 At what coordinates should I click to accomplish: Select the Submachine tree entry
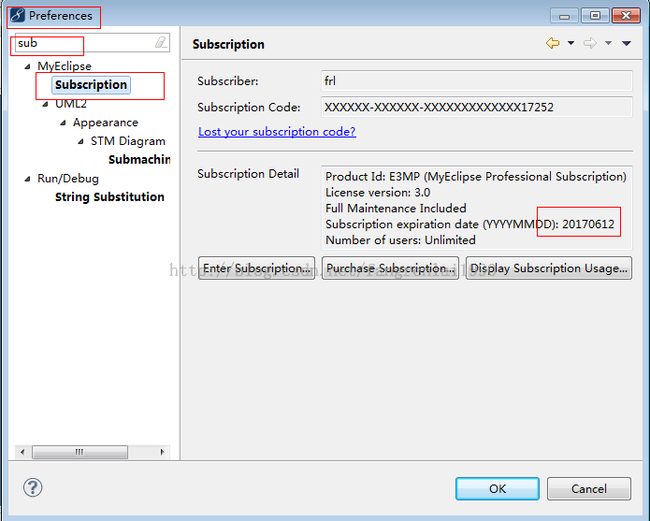[x=139, y=160]
